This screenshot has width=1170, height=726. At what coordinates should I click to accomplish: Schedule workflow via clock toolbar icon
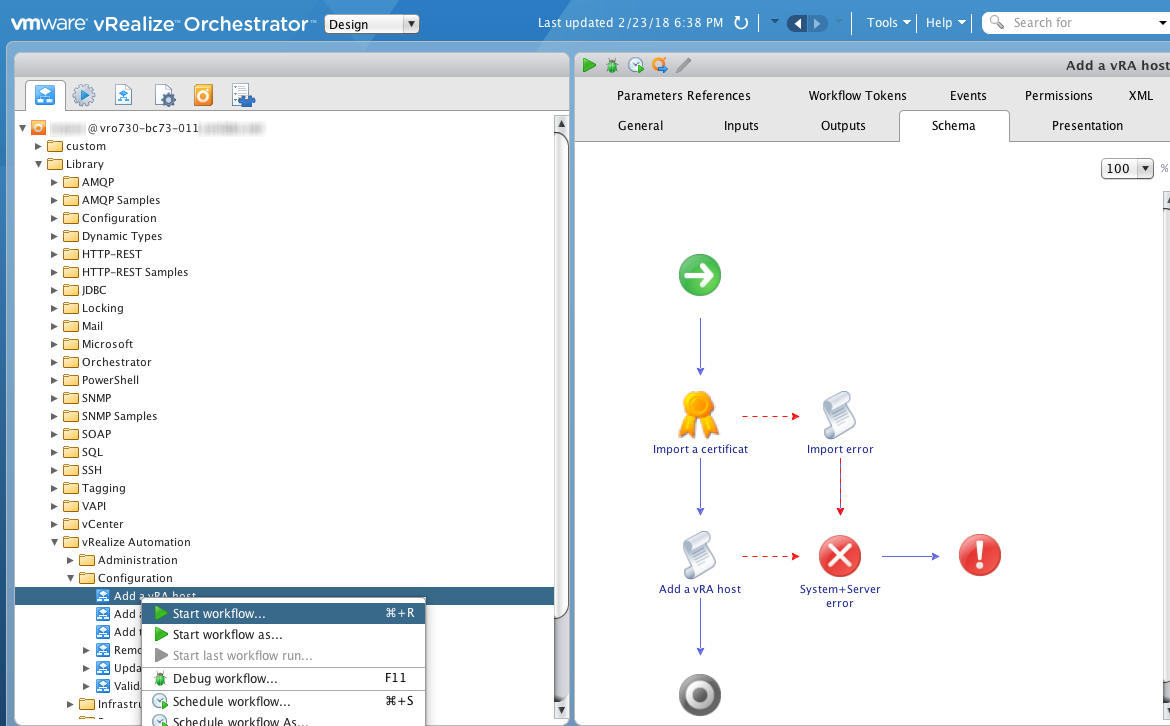[636, 66]
